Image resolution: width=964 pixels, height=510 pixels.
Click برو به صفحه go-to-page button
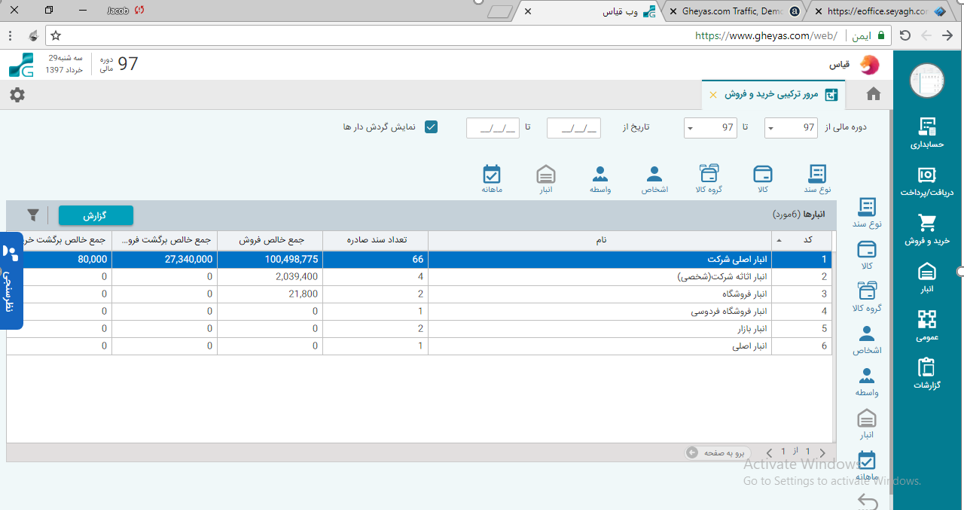pos(718,452)
